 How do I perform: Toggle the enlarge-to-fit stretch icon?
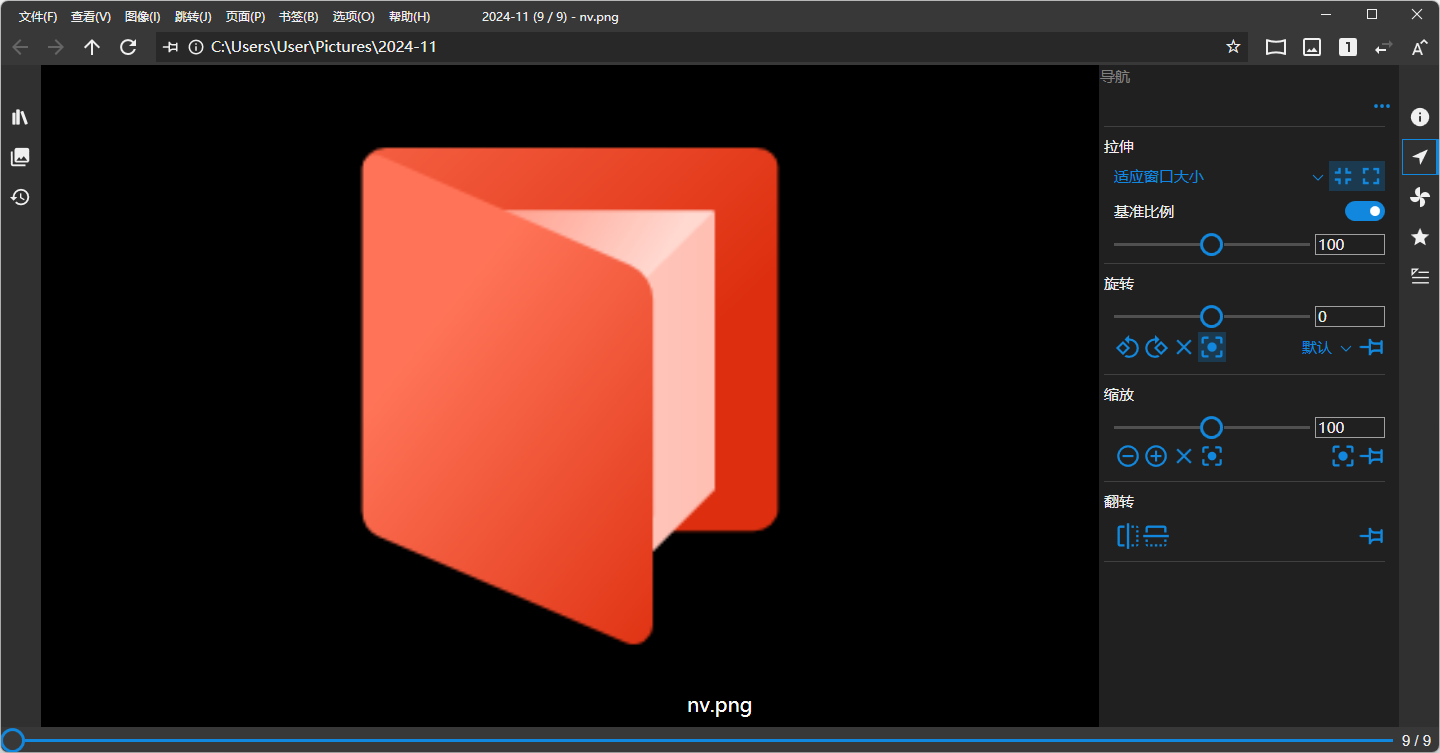pos(1371,176)
